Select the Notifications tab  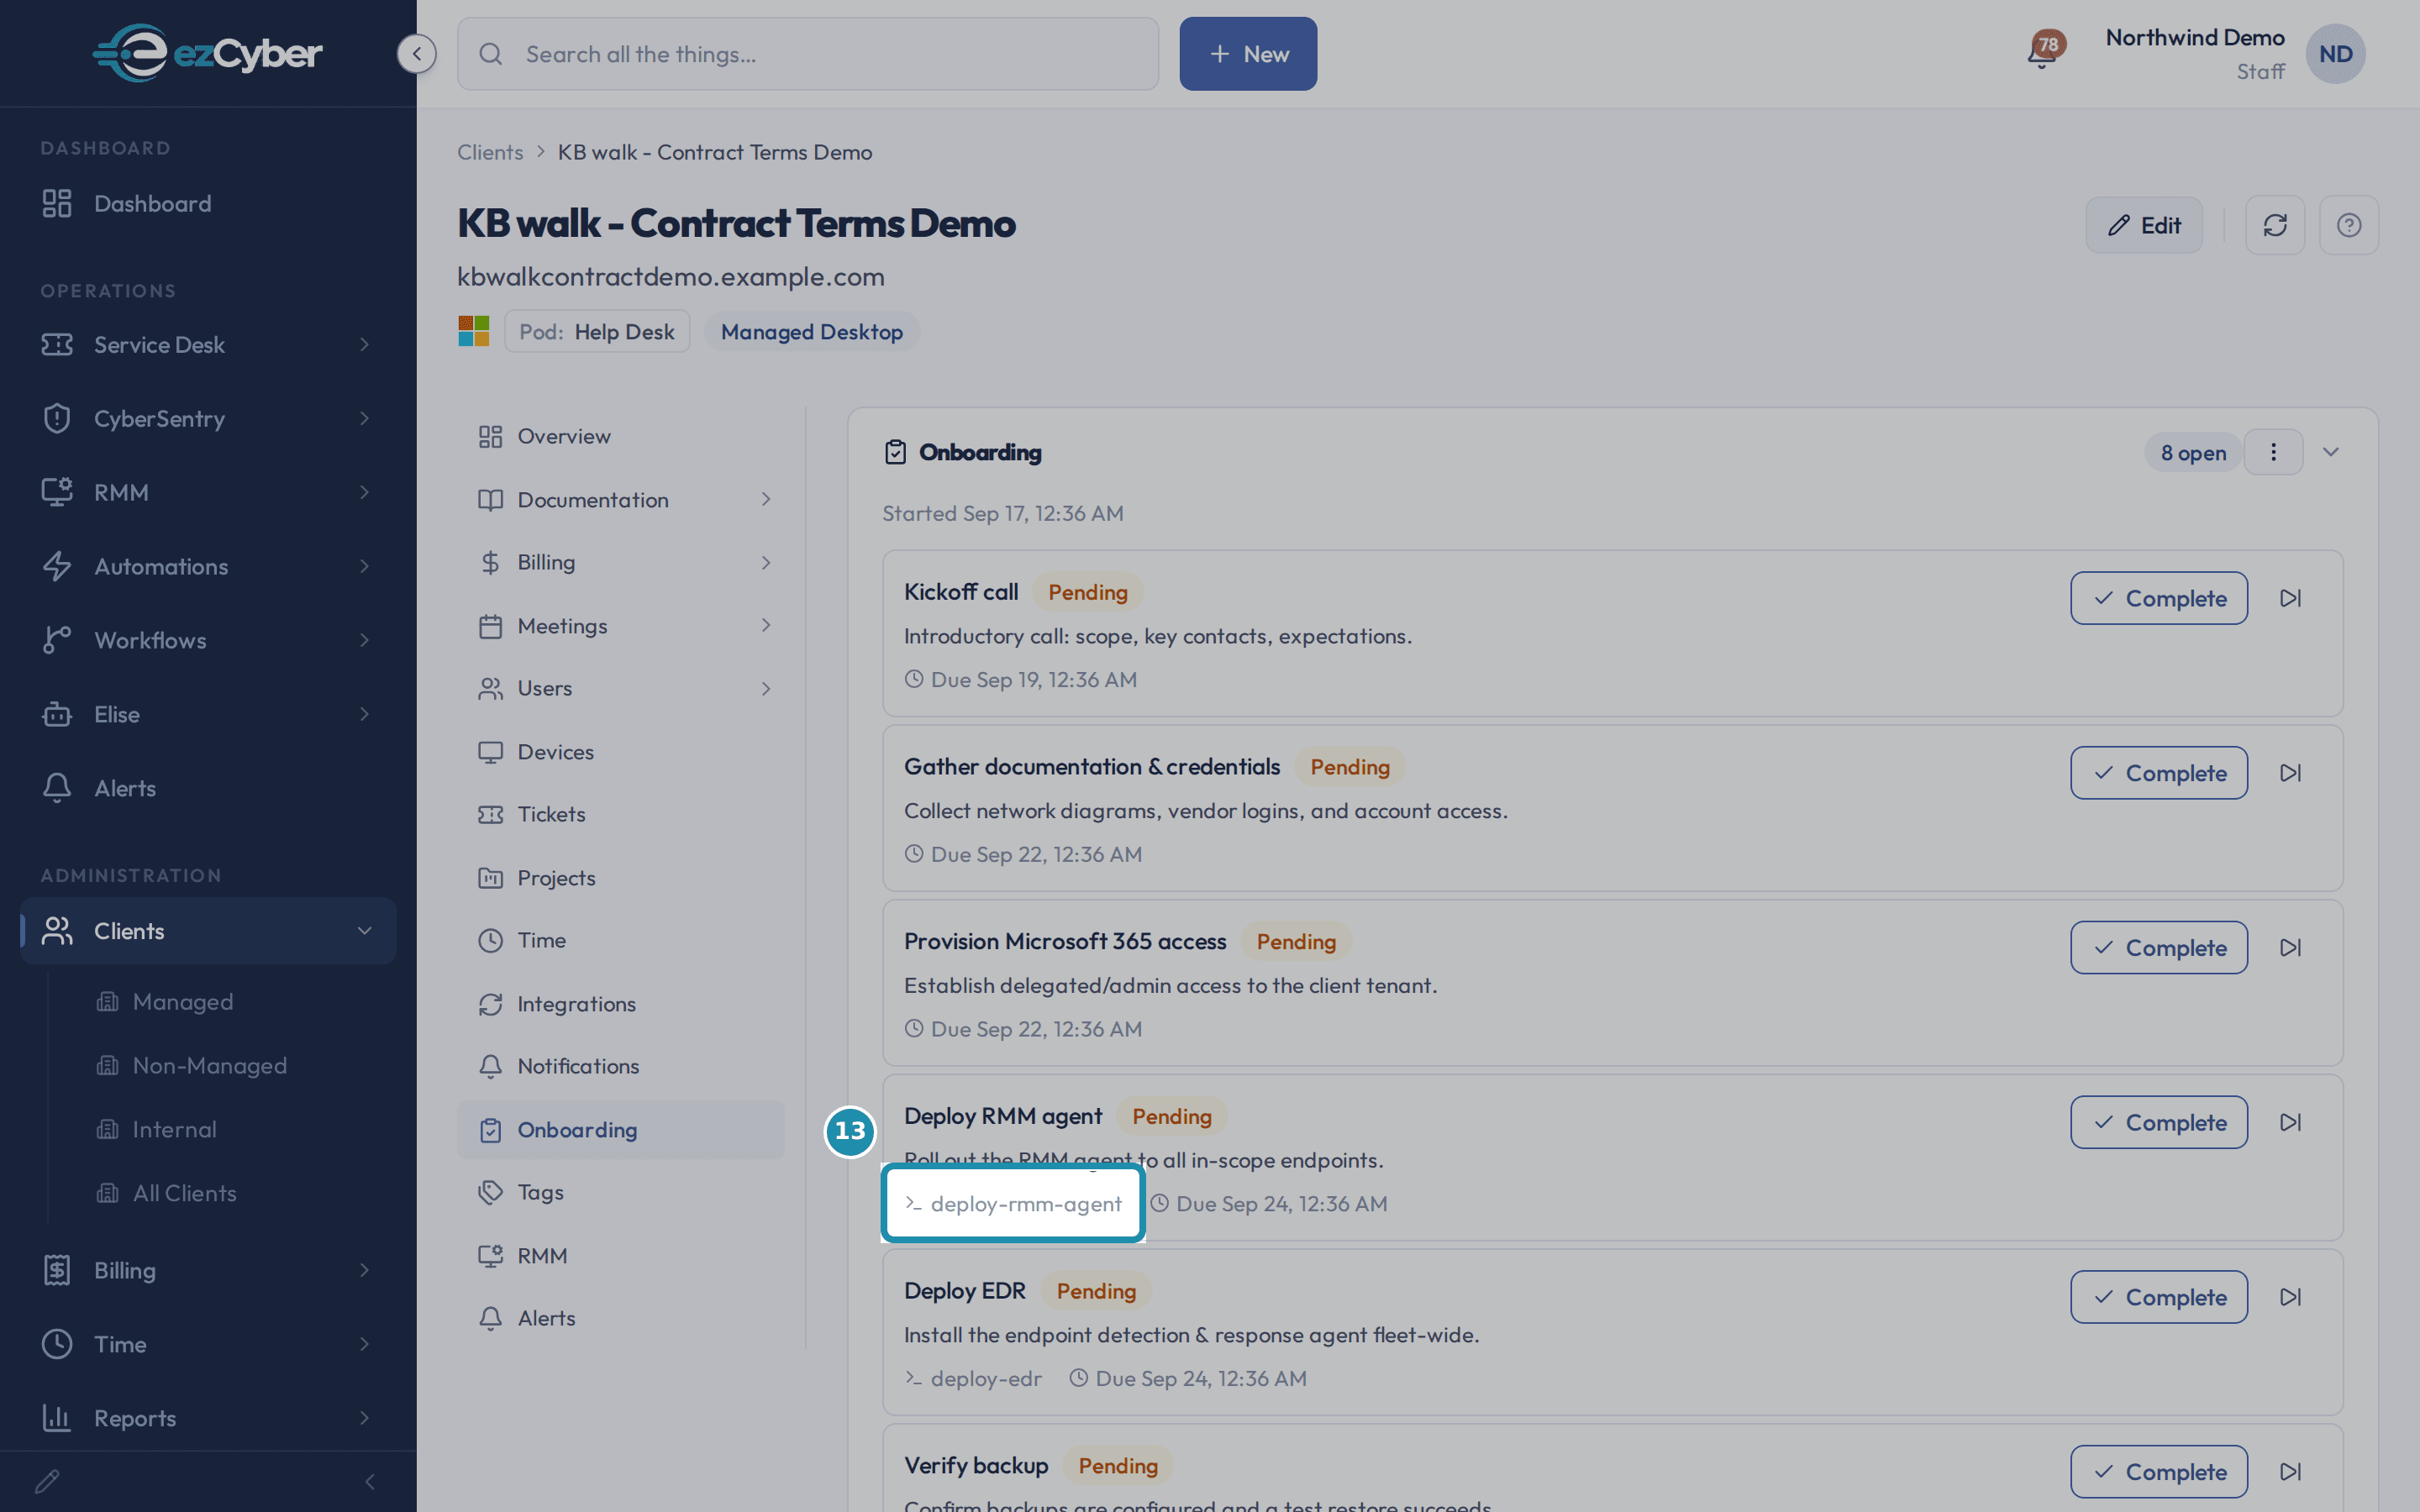tap(621, 1066)
